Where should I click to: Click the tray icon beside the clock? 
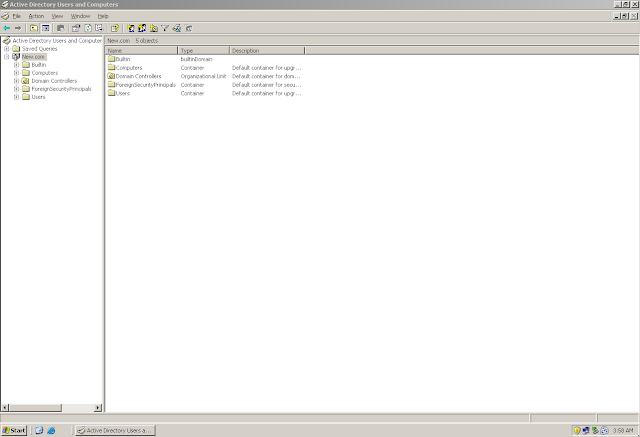point(604,430)
